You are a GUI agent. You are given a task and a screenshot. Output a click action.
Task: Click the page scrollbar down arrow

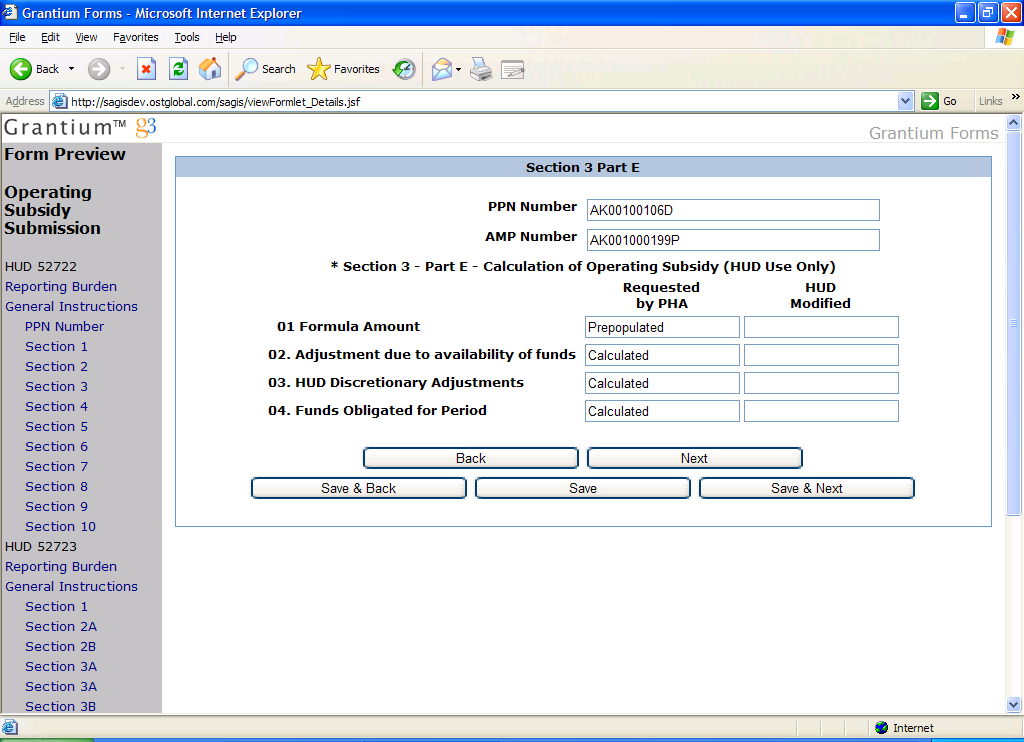1014,705
